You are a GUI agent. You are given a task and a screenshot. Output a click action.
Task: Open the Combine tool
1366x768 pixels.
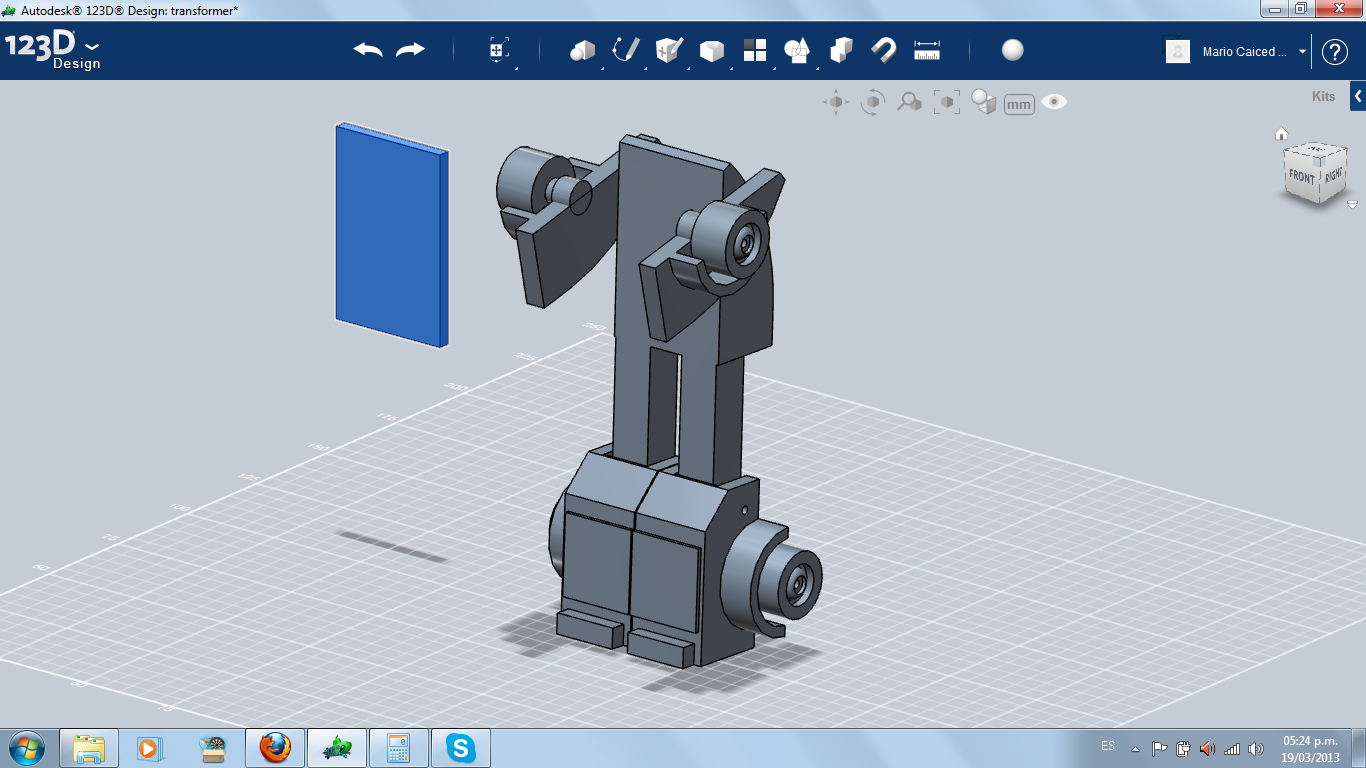(841, 50)
